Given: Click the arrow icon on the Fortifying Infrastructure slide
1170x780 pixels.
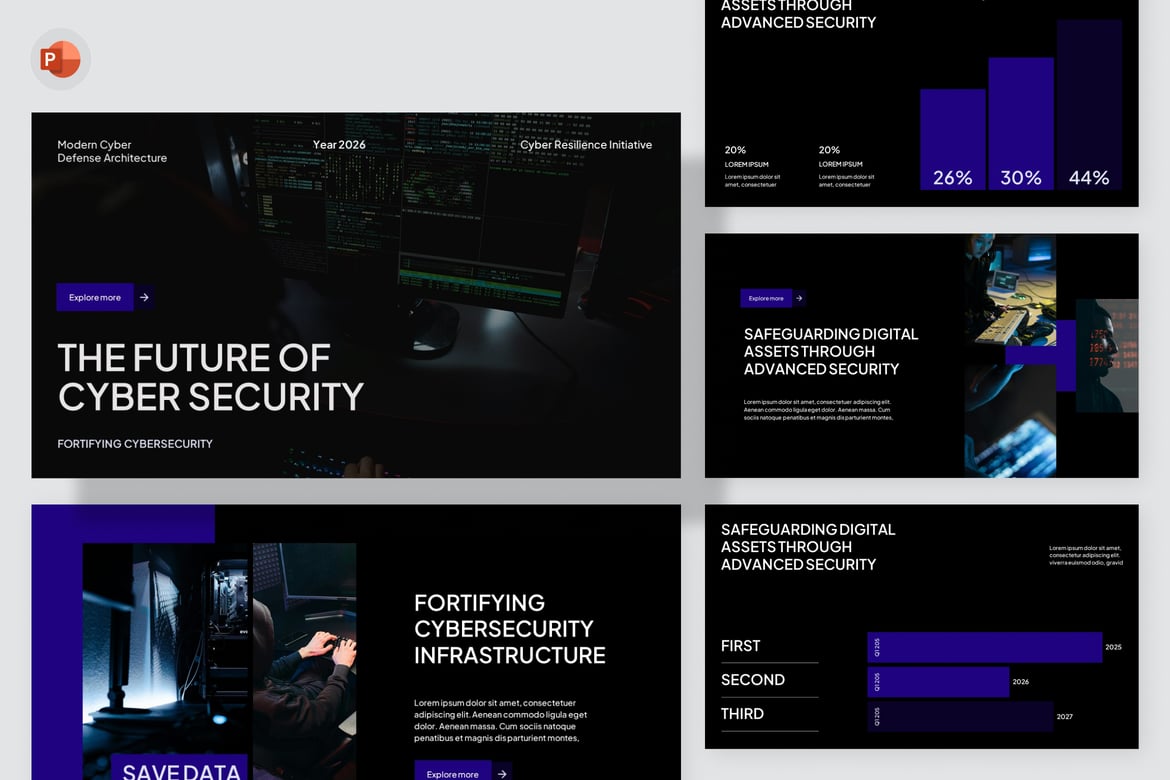Looking at the screenshot, I should [502, 773].
